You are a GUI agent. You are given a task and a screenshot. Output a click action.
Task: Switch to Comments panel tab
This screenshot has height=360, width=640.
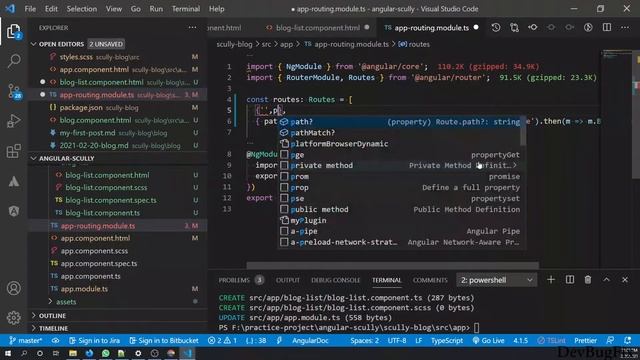pyautogui.click(x=430, y=280)
